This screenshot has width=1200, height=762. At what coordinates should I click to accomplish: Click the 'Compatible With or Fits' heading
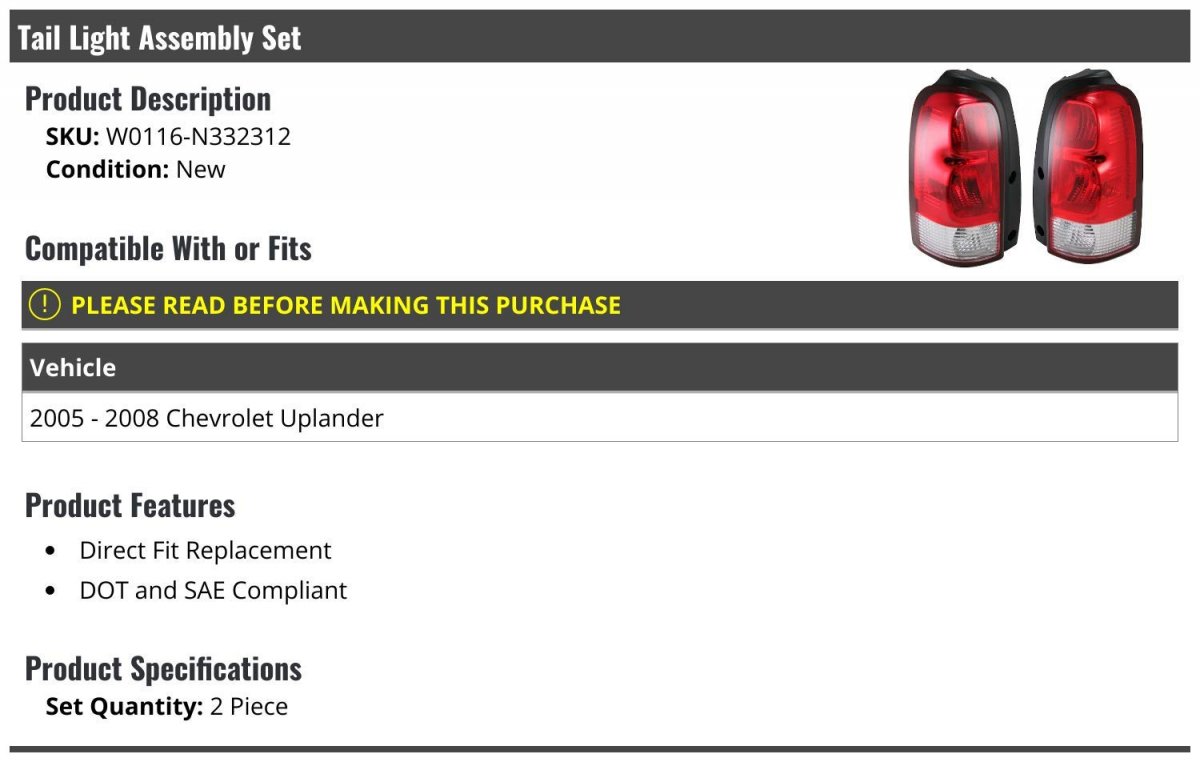(x=168, y=248)
